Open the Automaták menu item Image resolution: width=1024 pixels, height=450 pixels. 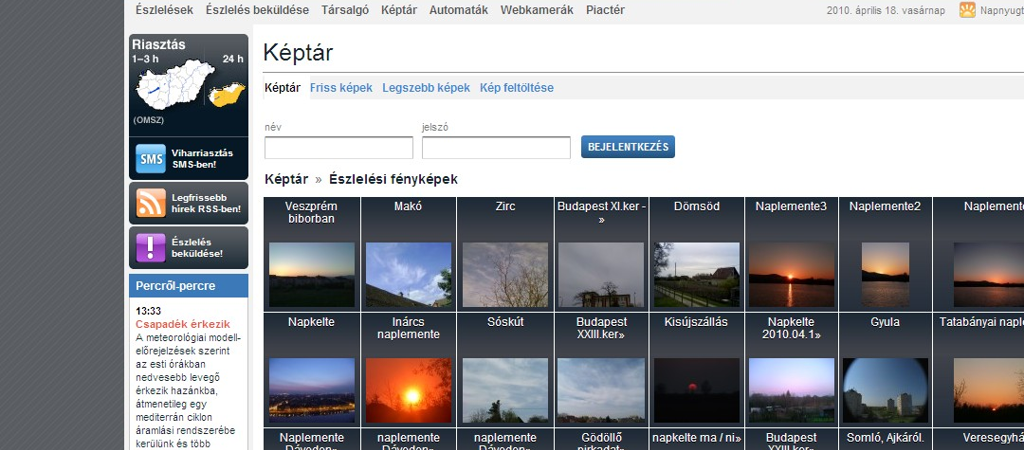click(x=458, y=10)
